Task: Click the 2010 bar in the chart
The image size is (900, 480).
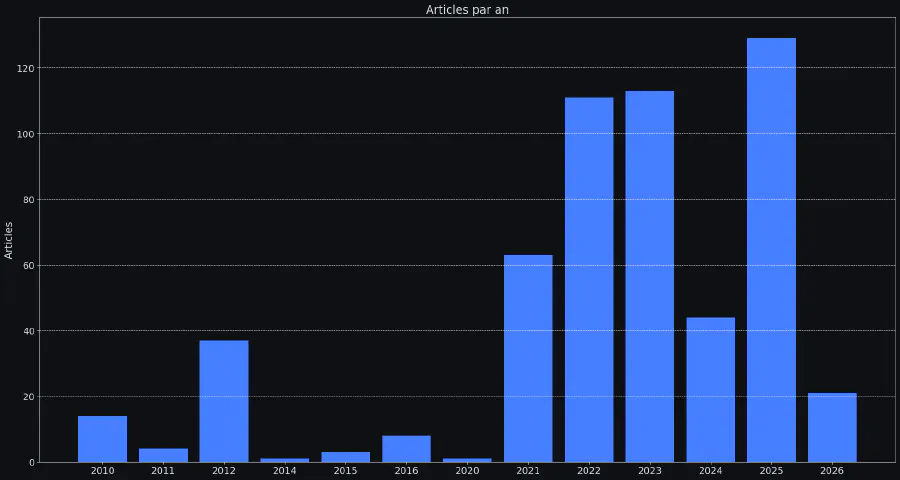Action: (x=102, y=439)
